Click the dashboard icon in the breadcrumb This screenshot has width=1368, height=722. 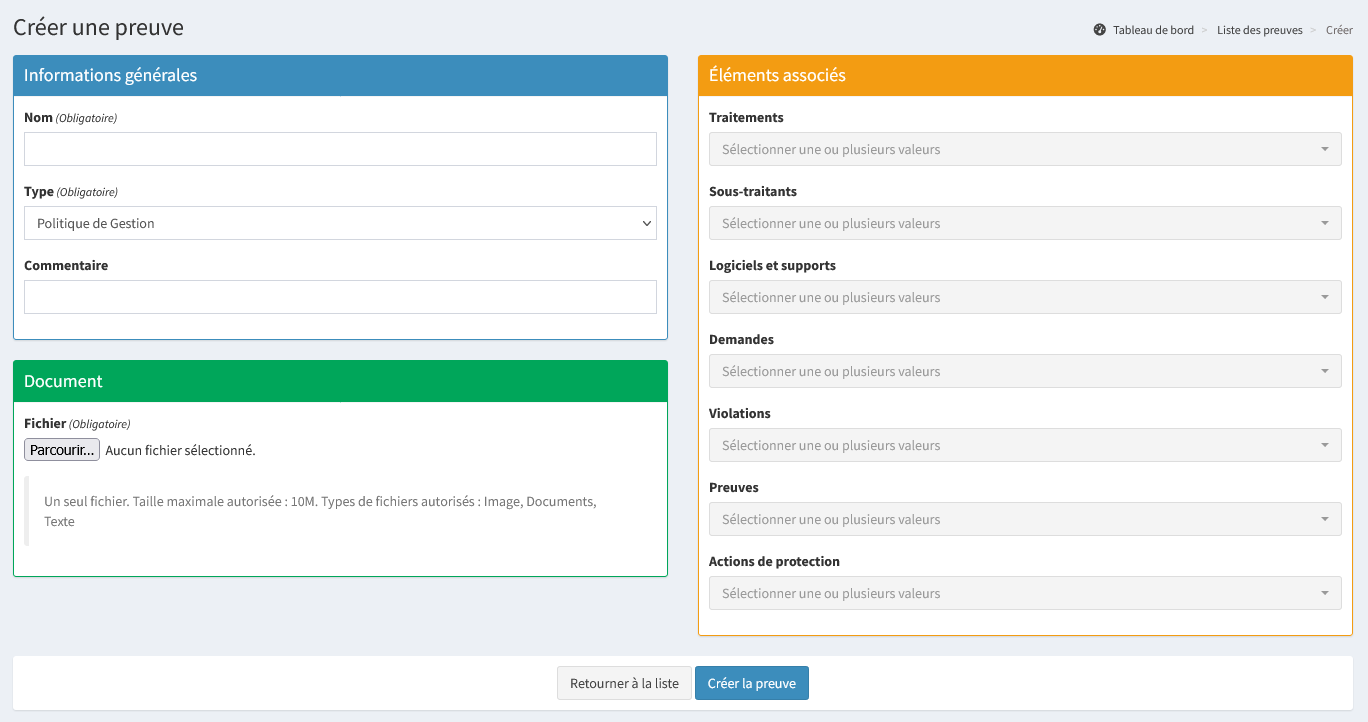click(1100, 30)
